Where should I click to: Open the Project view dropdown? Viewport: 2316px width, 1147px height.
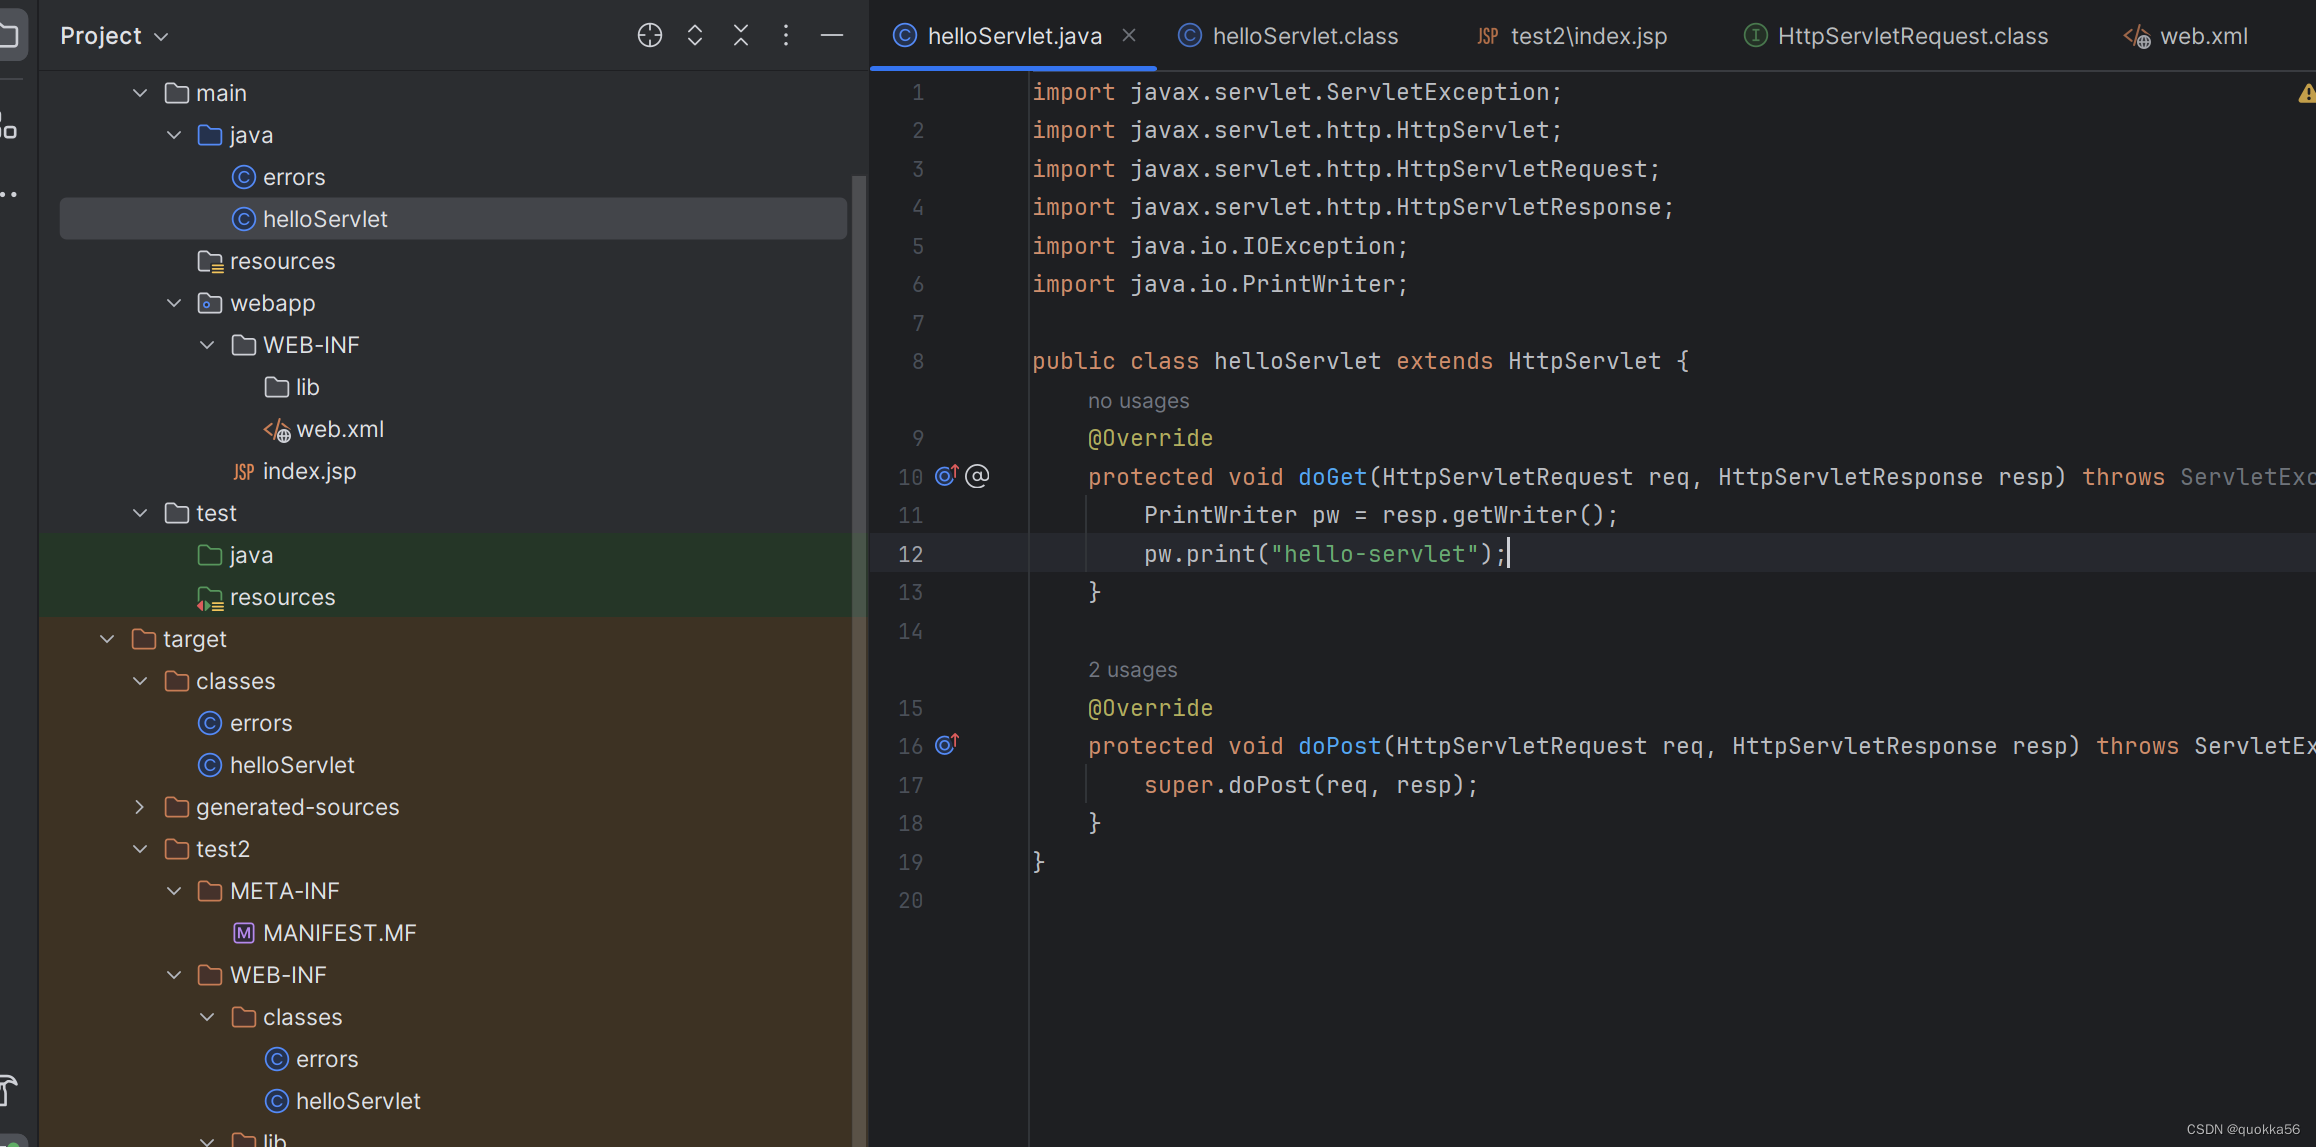pos(114,36)
